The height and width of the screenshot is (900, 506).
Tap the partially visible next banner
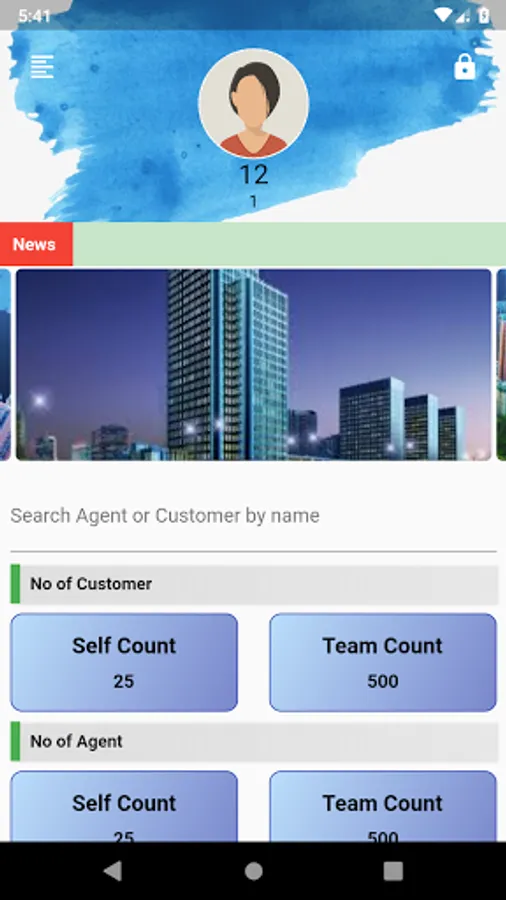(501, 364)
